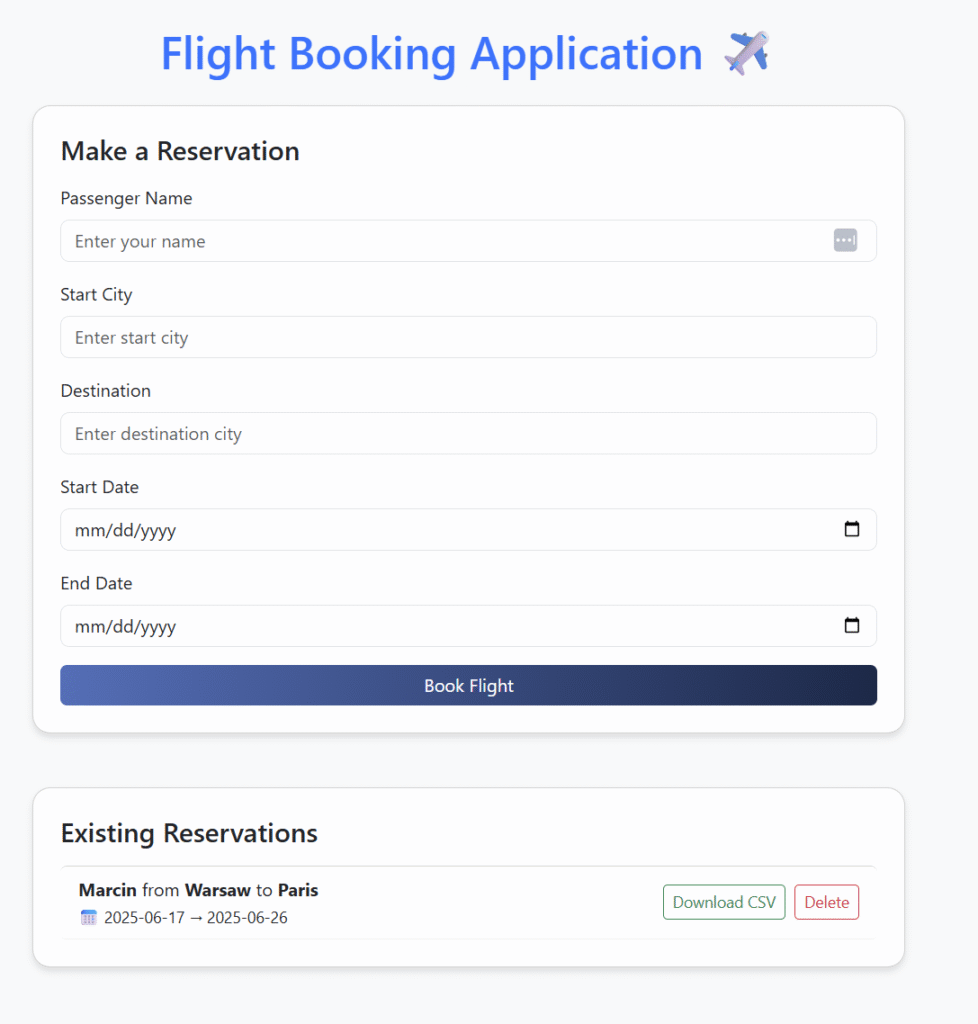Click the airplane icon in the page title
This screenshot has height=1024, width=978.
coord(746,53)
